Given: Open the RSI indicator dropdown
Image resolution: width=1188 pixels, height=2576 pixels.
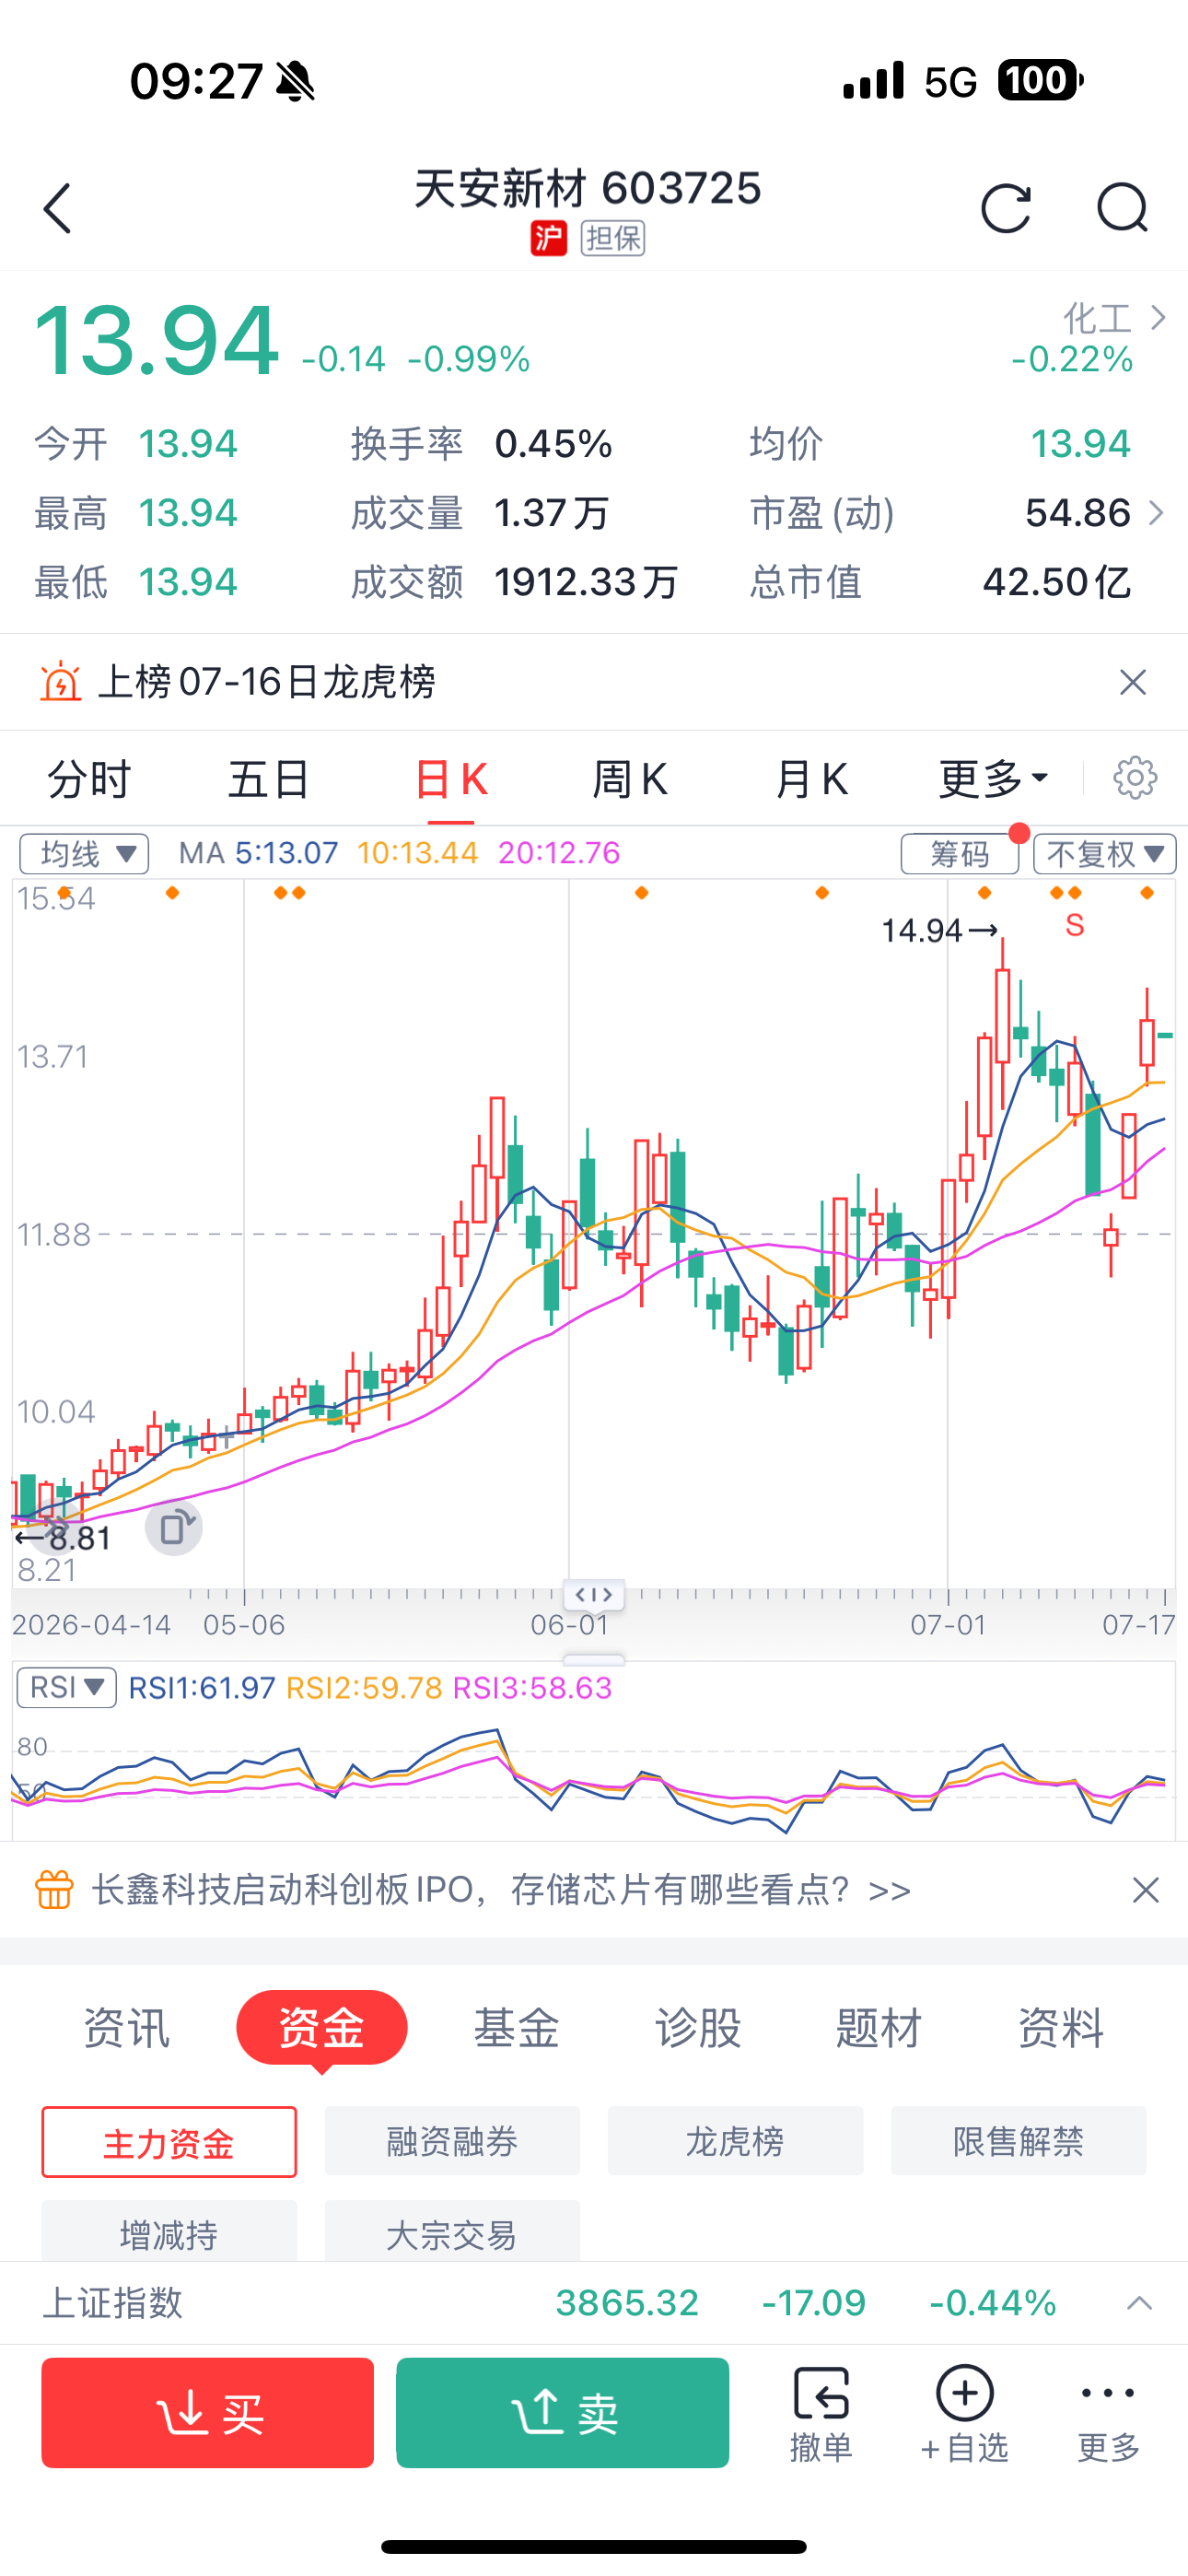Looking at the screenshot, I should tap(66, 1688).
